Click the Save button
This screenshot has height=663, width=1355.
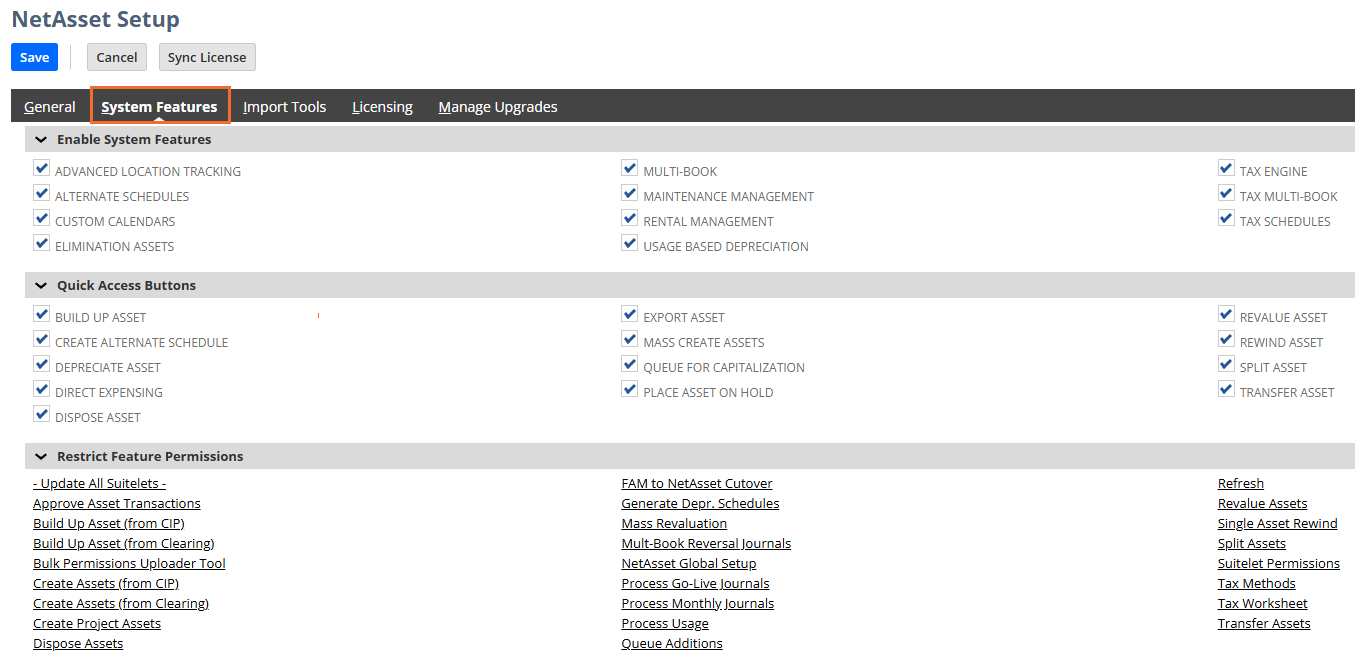click(34, 57)
